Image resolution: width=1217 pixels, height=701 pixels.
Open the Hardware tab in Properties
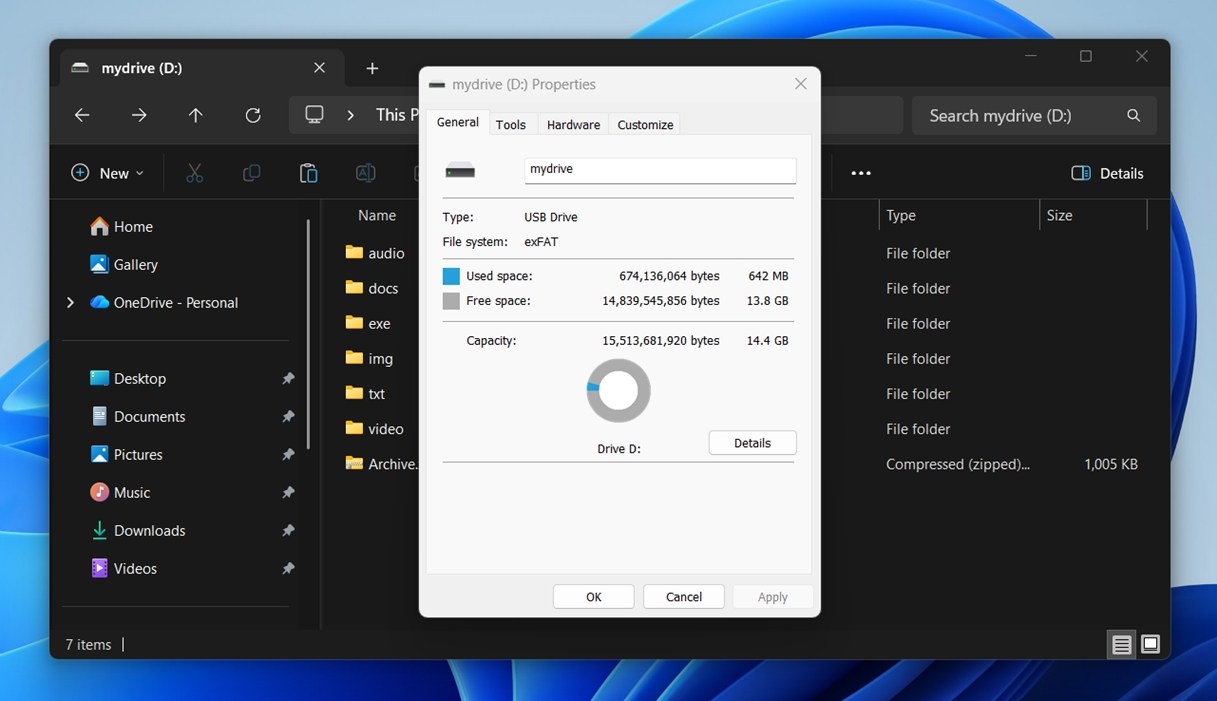pos(573,124)
